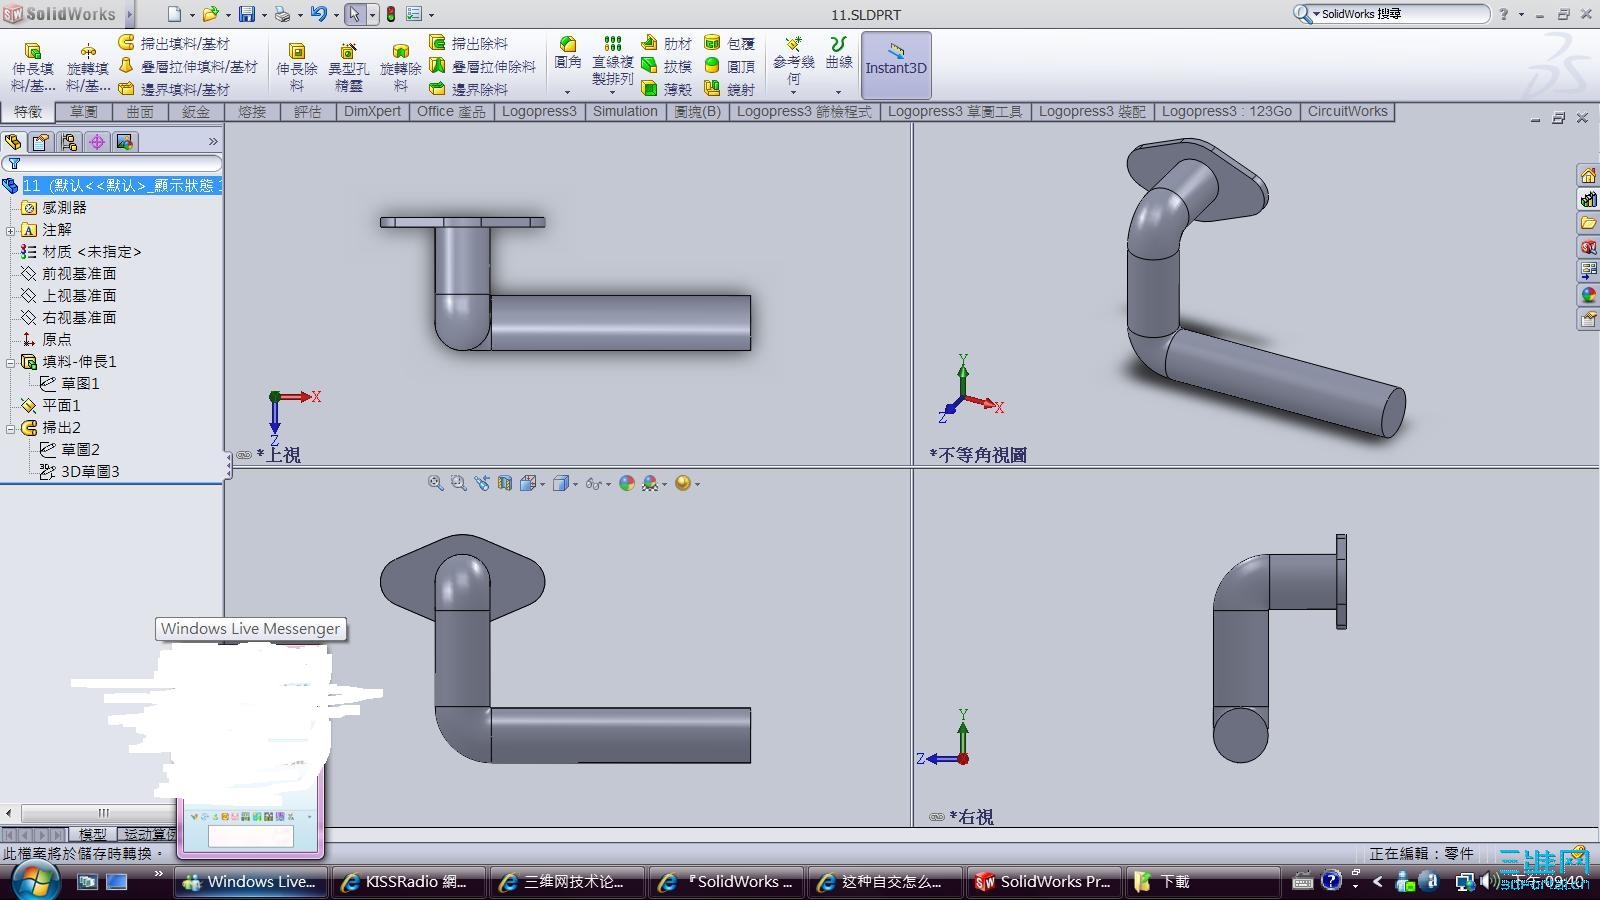Image resolution: width=1600 pixels, height=900 pixels.
Task: Expand the manager panel tabs chevron
Action: point(212,142)
